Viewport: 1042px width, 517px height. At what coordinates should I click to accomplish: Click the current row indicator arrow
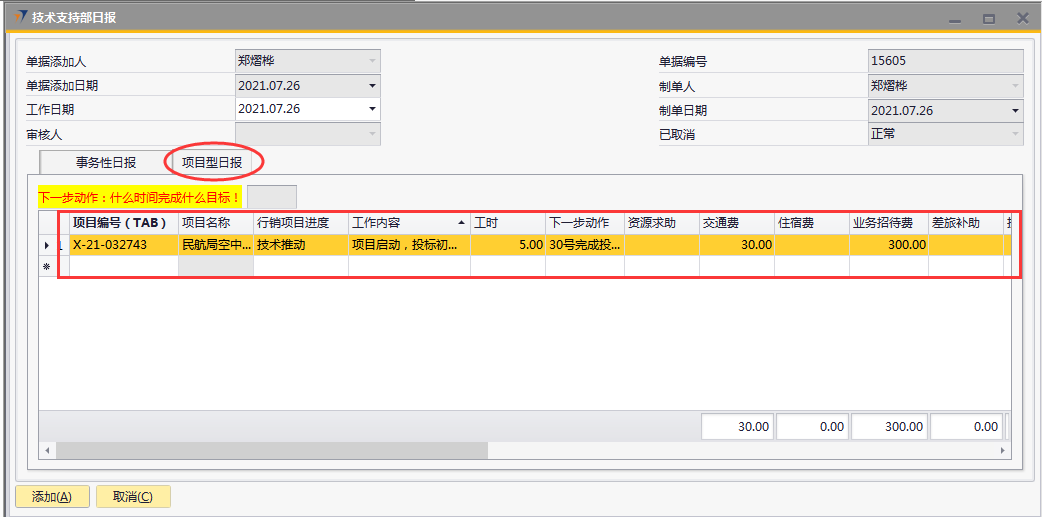click(47, 245)
